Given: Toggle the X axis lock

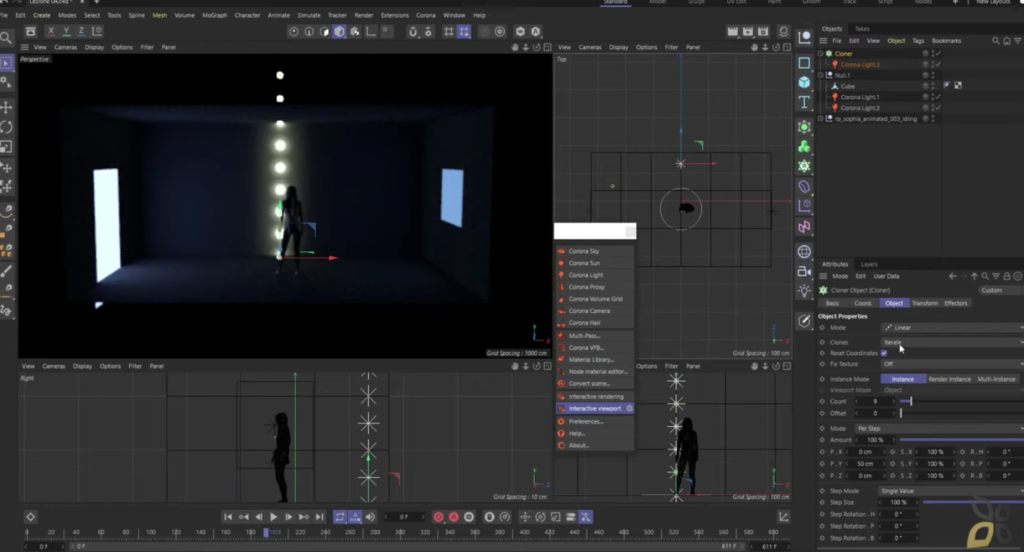Looking at the screenshot, I should 51,31.
